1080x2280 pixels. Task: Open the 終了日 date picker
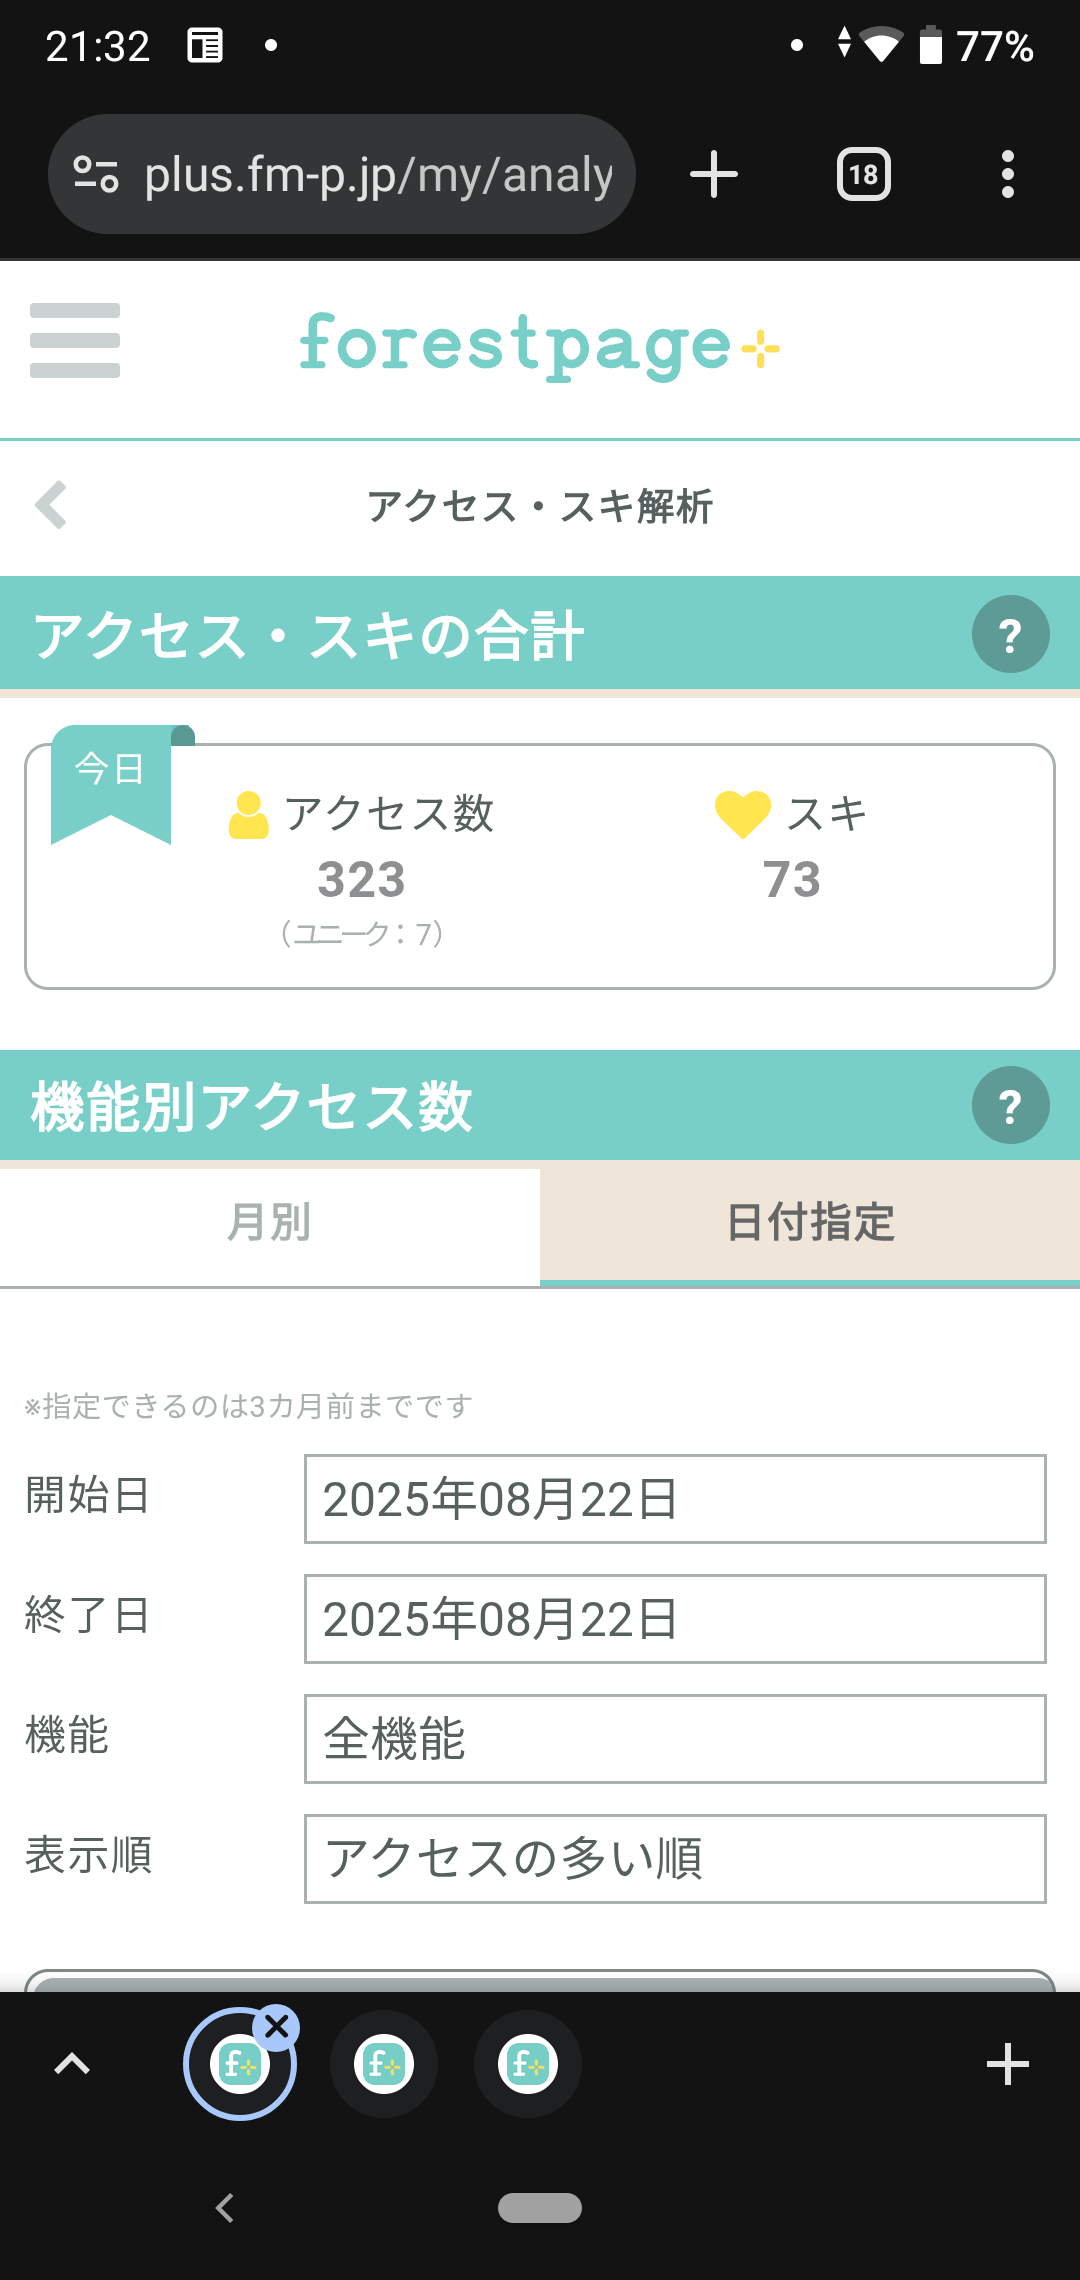point(675,1619)
